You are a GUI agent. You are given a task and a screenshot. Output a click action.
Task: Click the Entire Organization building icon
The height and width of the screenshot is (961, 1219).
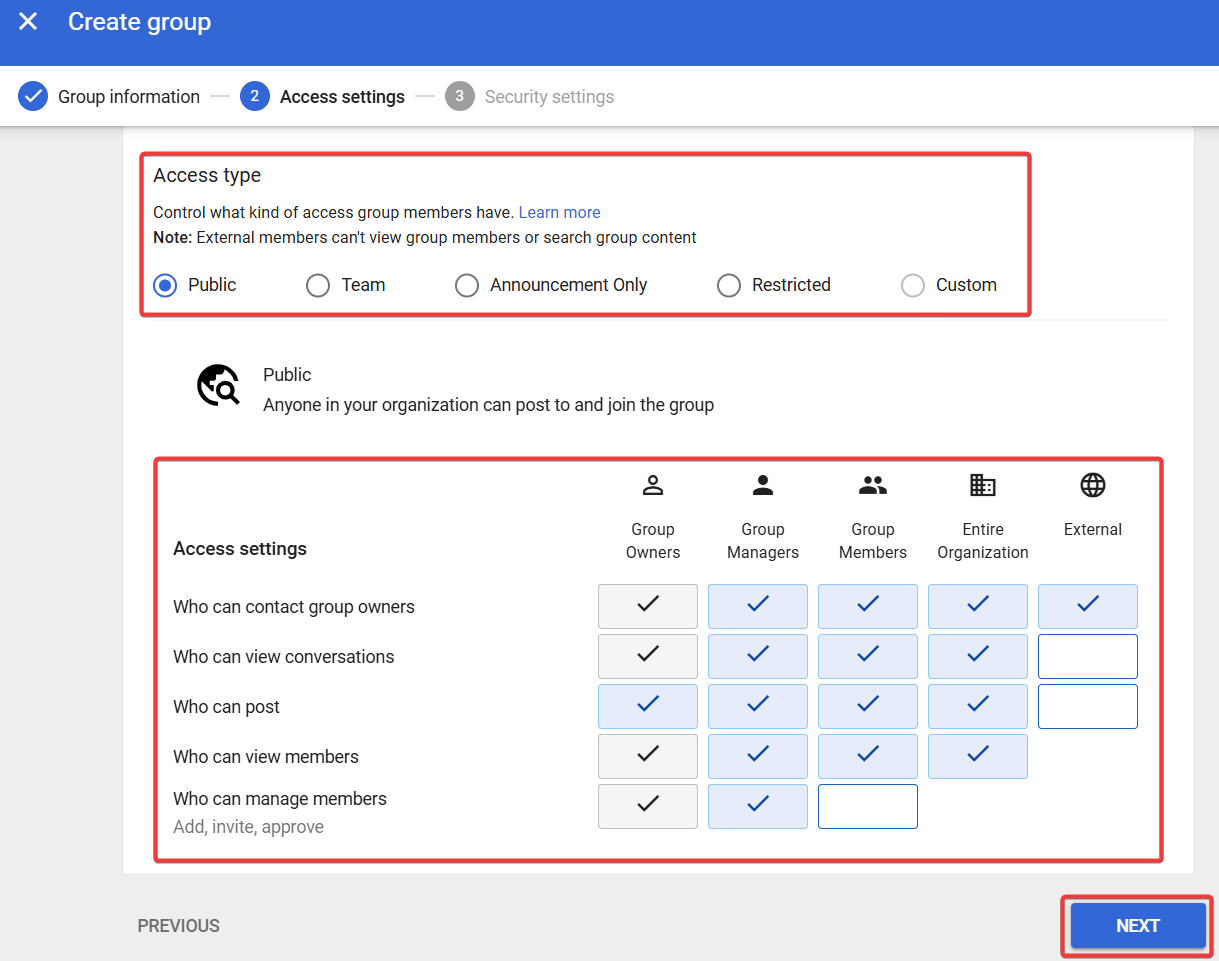click(983, 486)
